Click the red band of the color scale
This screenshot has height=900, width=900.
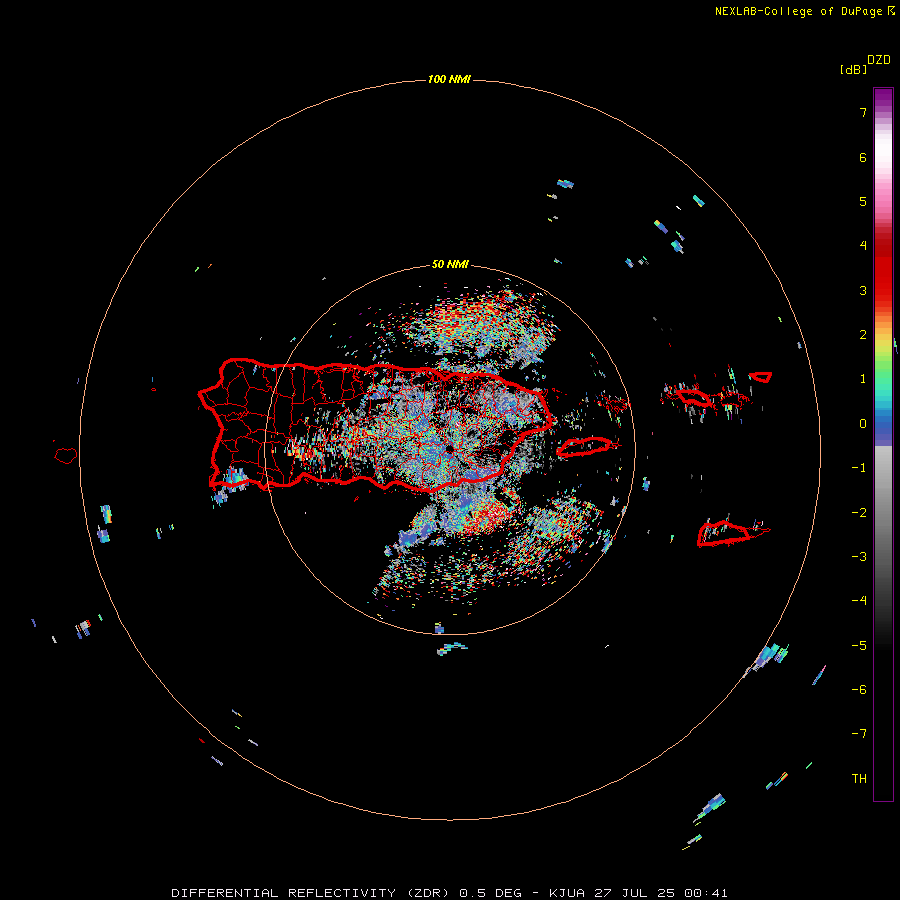pyautogui.click(x=883, y=270)
